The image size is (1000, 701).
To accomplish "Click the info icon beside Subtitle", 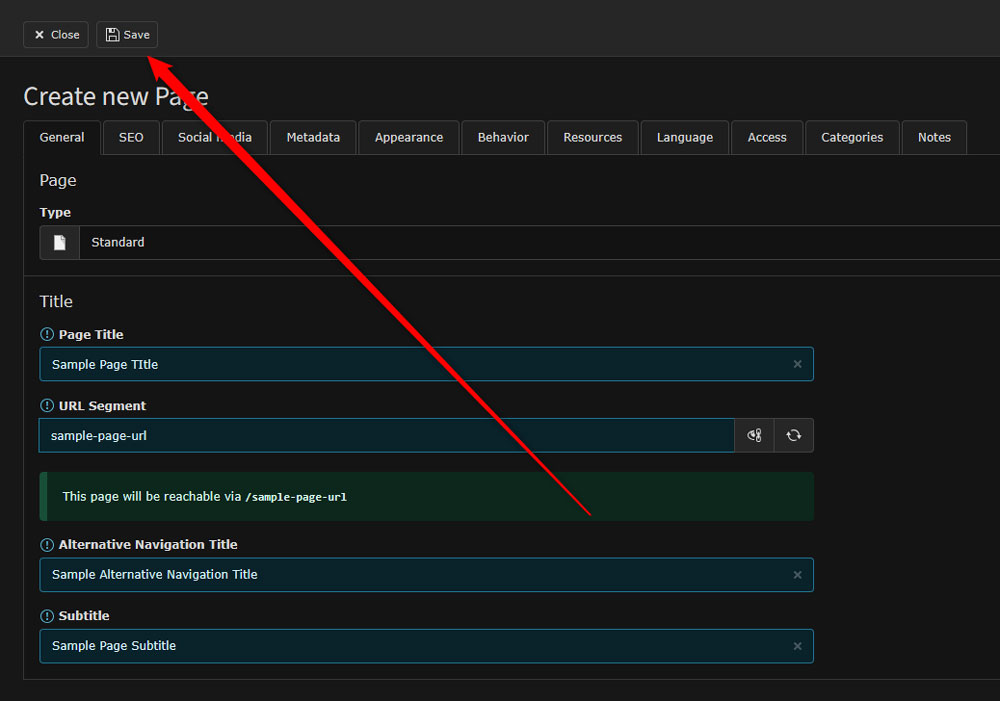I will point(47,616).
